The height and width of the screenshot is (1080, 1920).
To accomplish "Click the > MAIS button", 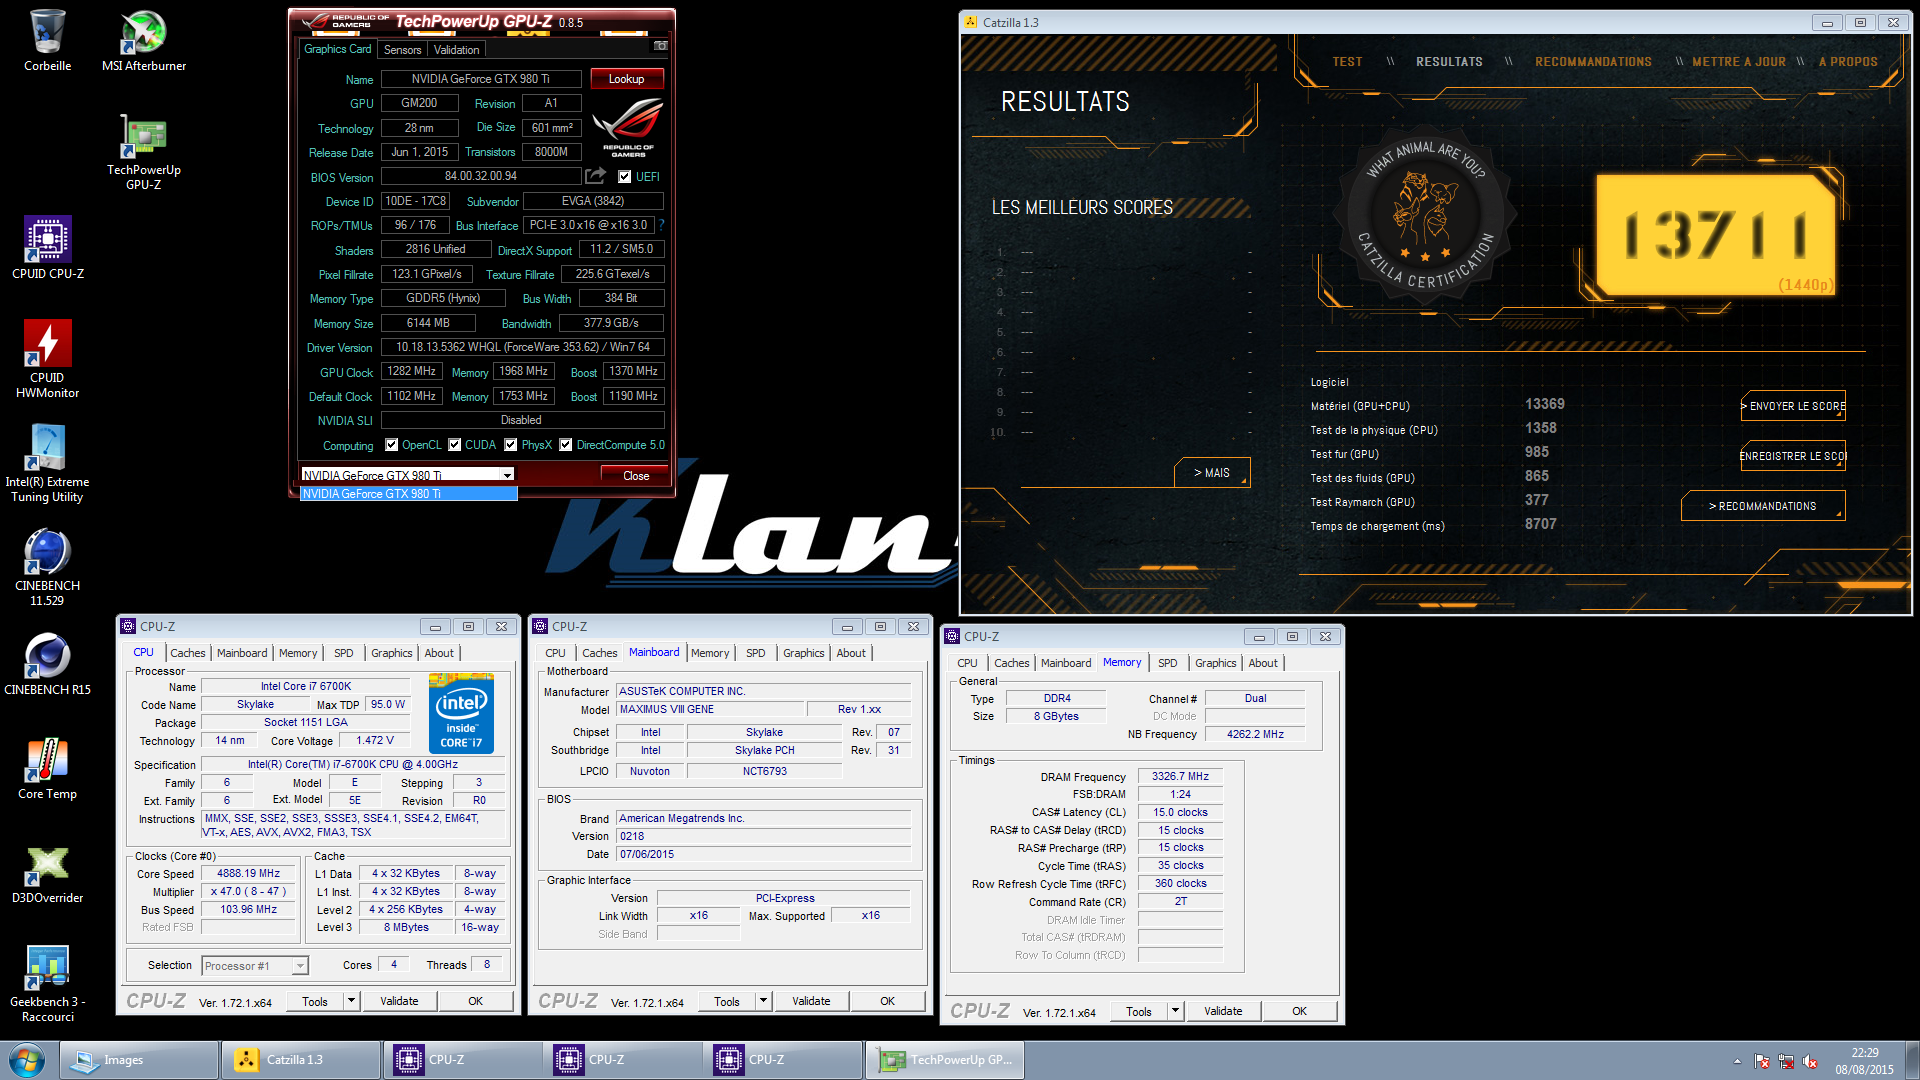I will point(1212,473).
